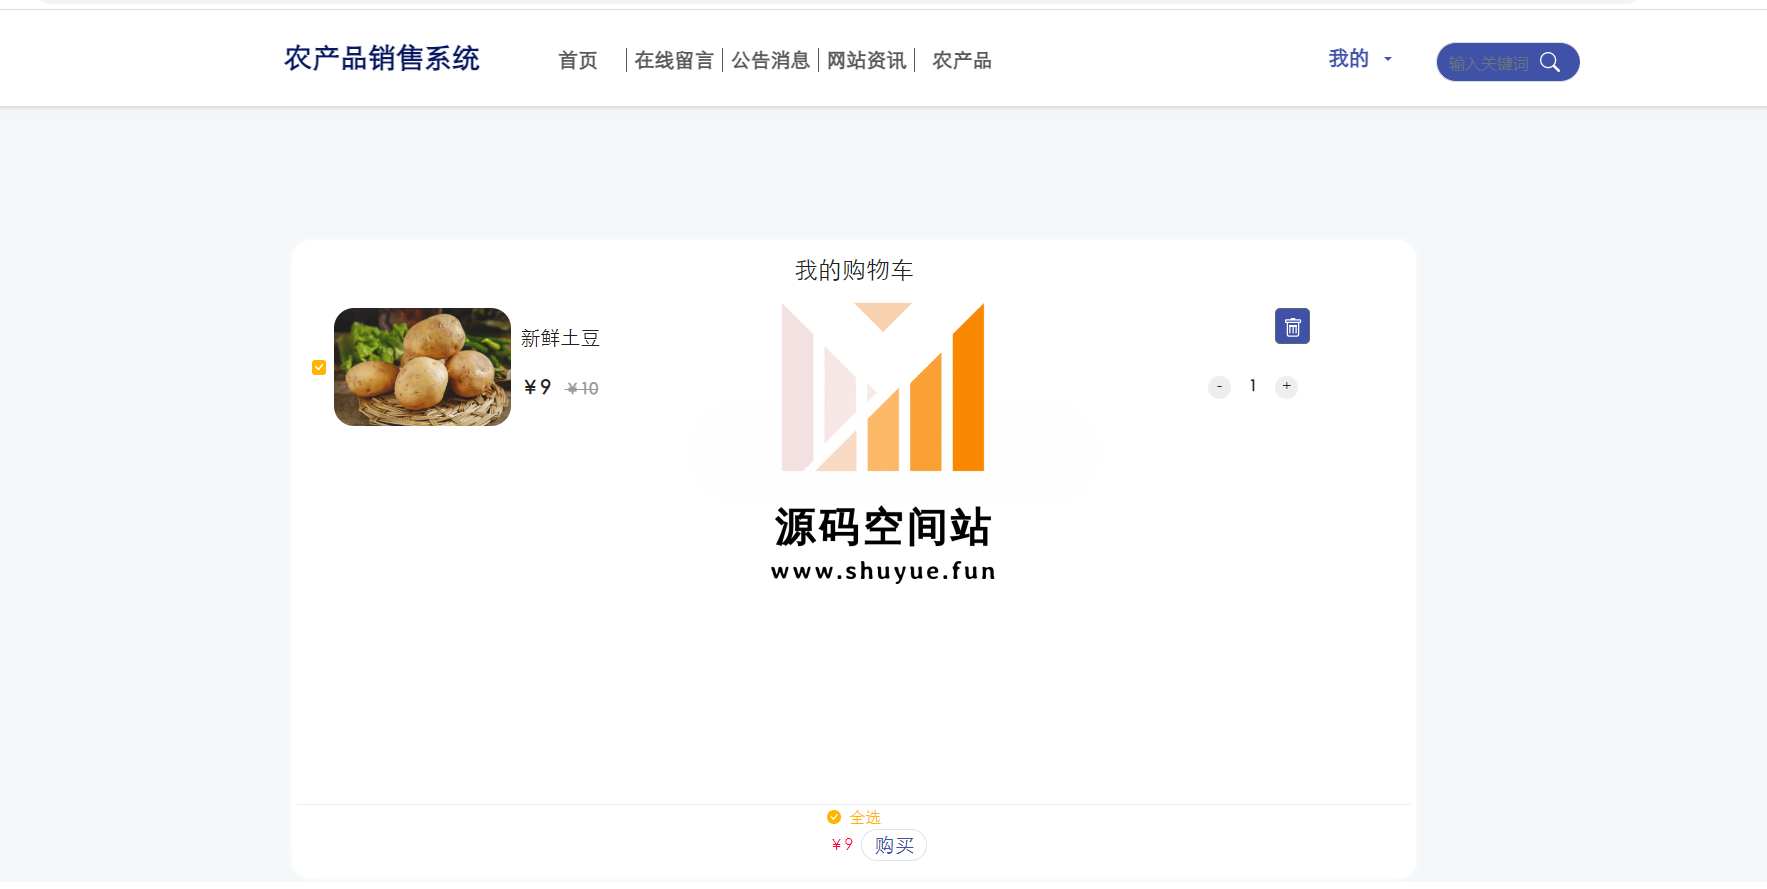
Task: Open the 农产品 page
Action: [x=962, y=61]
